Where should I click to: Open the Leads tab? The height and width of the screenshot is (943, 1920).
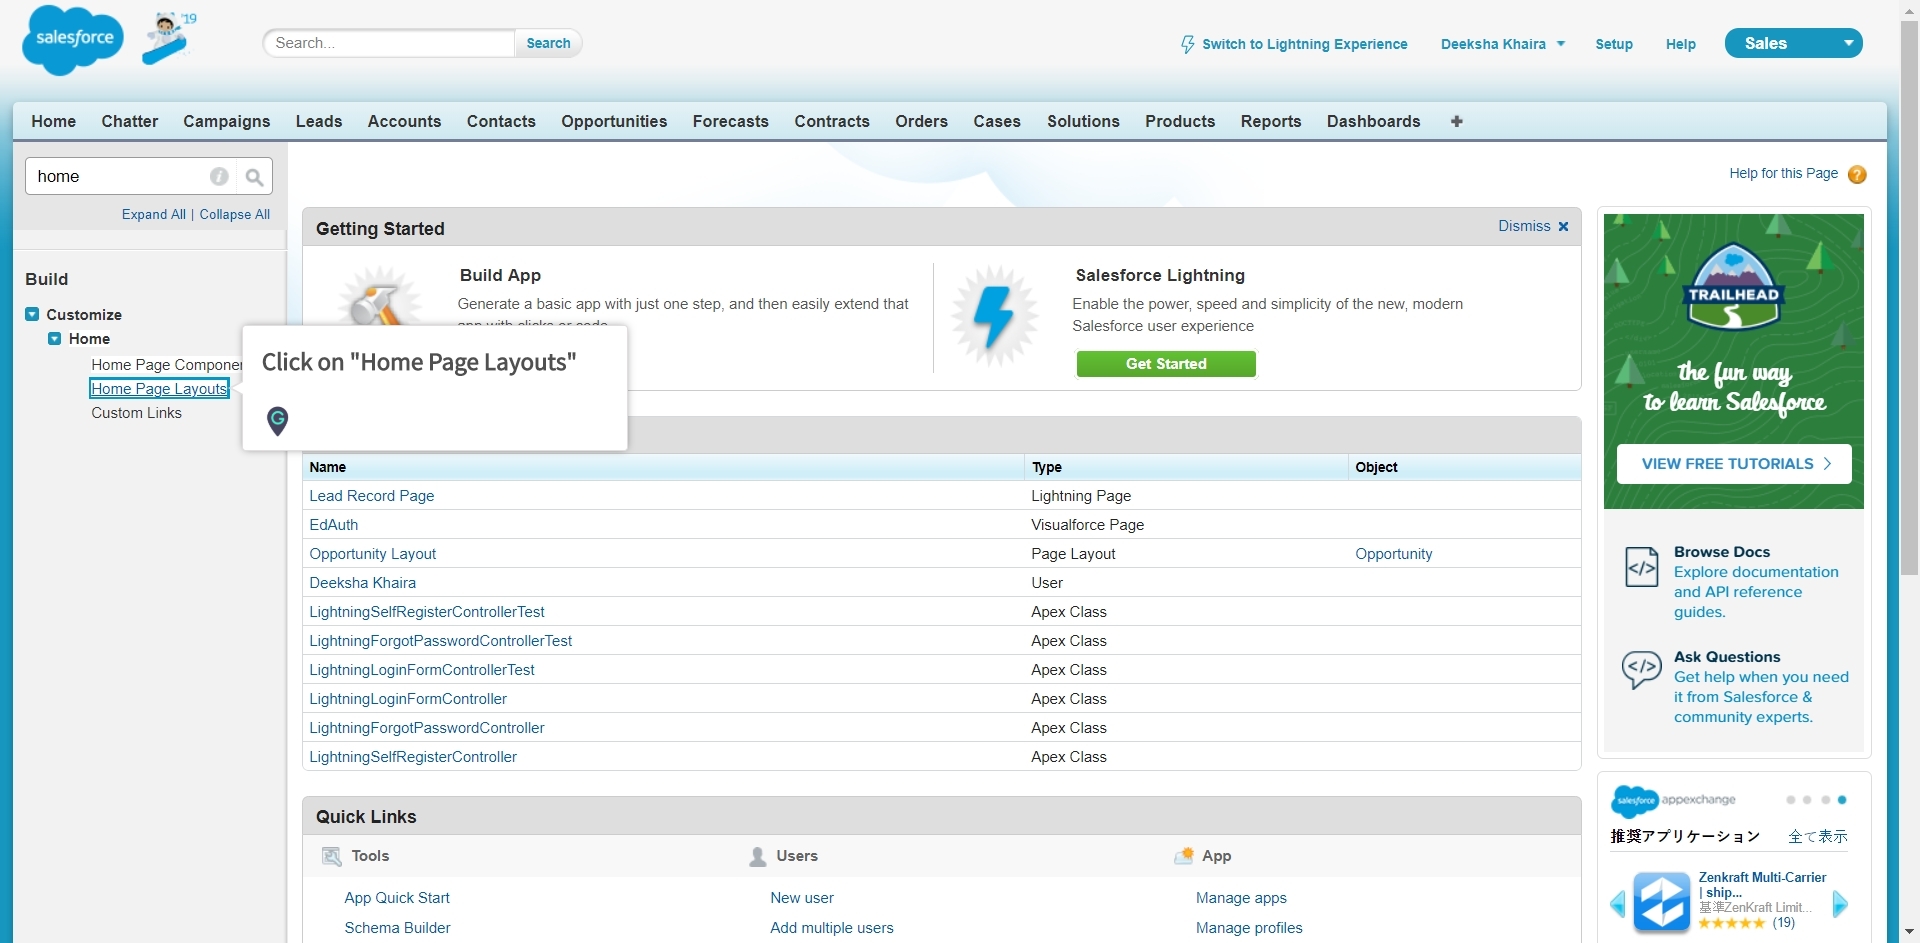pyautogui.click(x=319, y=121)
